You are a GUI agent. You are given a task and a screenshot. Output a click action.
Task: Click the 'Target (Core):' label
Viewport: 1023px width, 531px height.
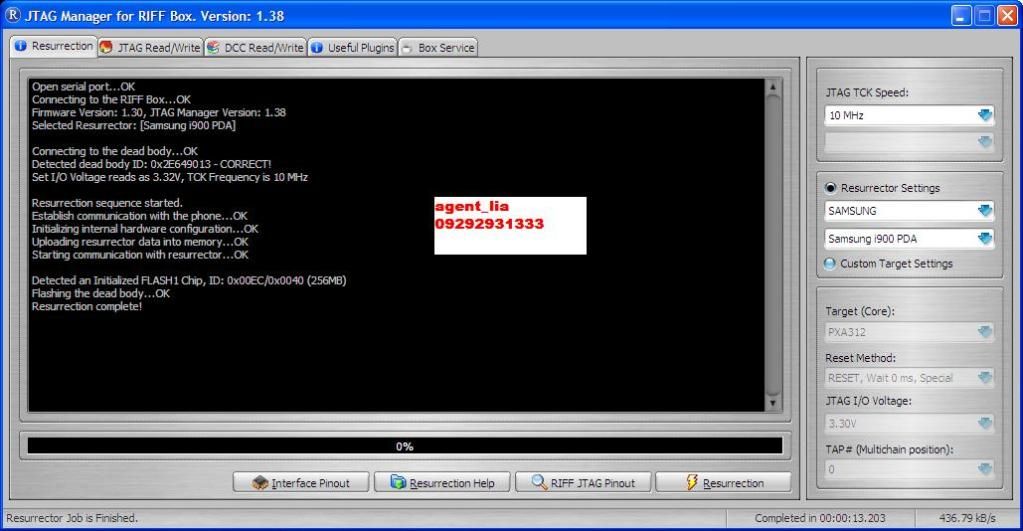[x=860, y=311]
